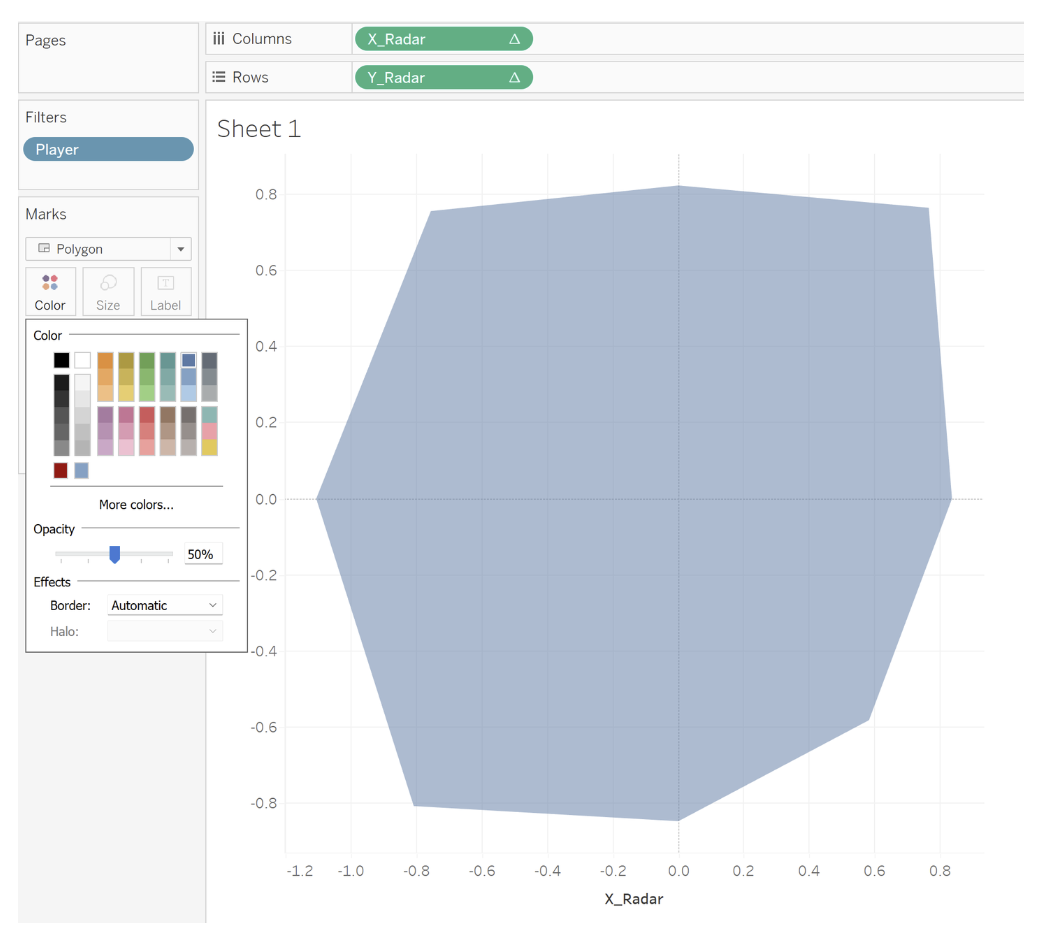Screen dimensions: 1055x934
Task: Click More colors... link
Action: click(x=136, y=505)
